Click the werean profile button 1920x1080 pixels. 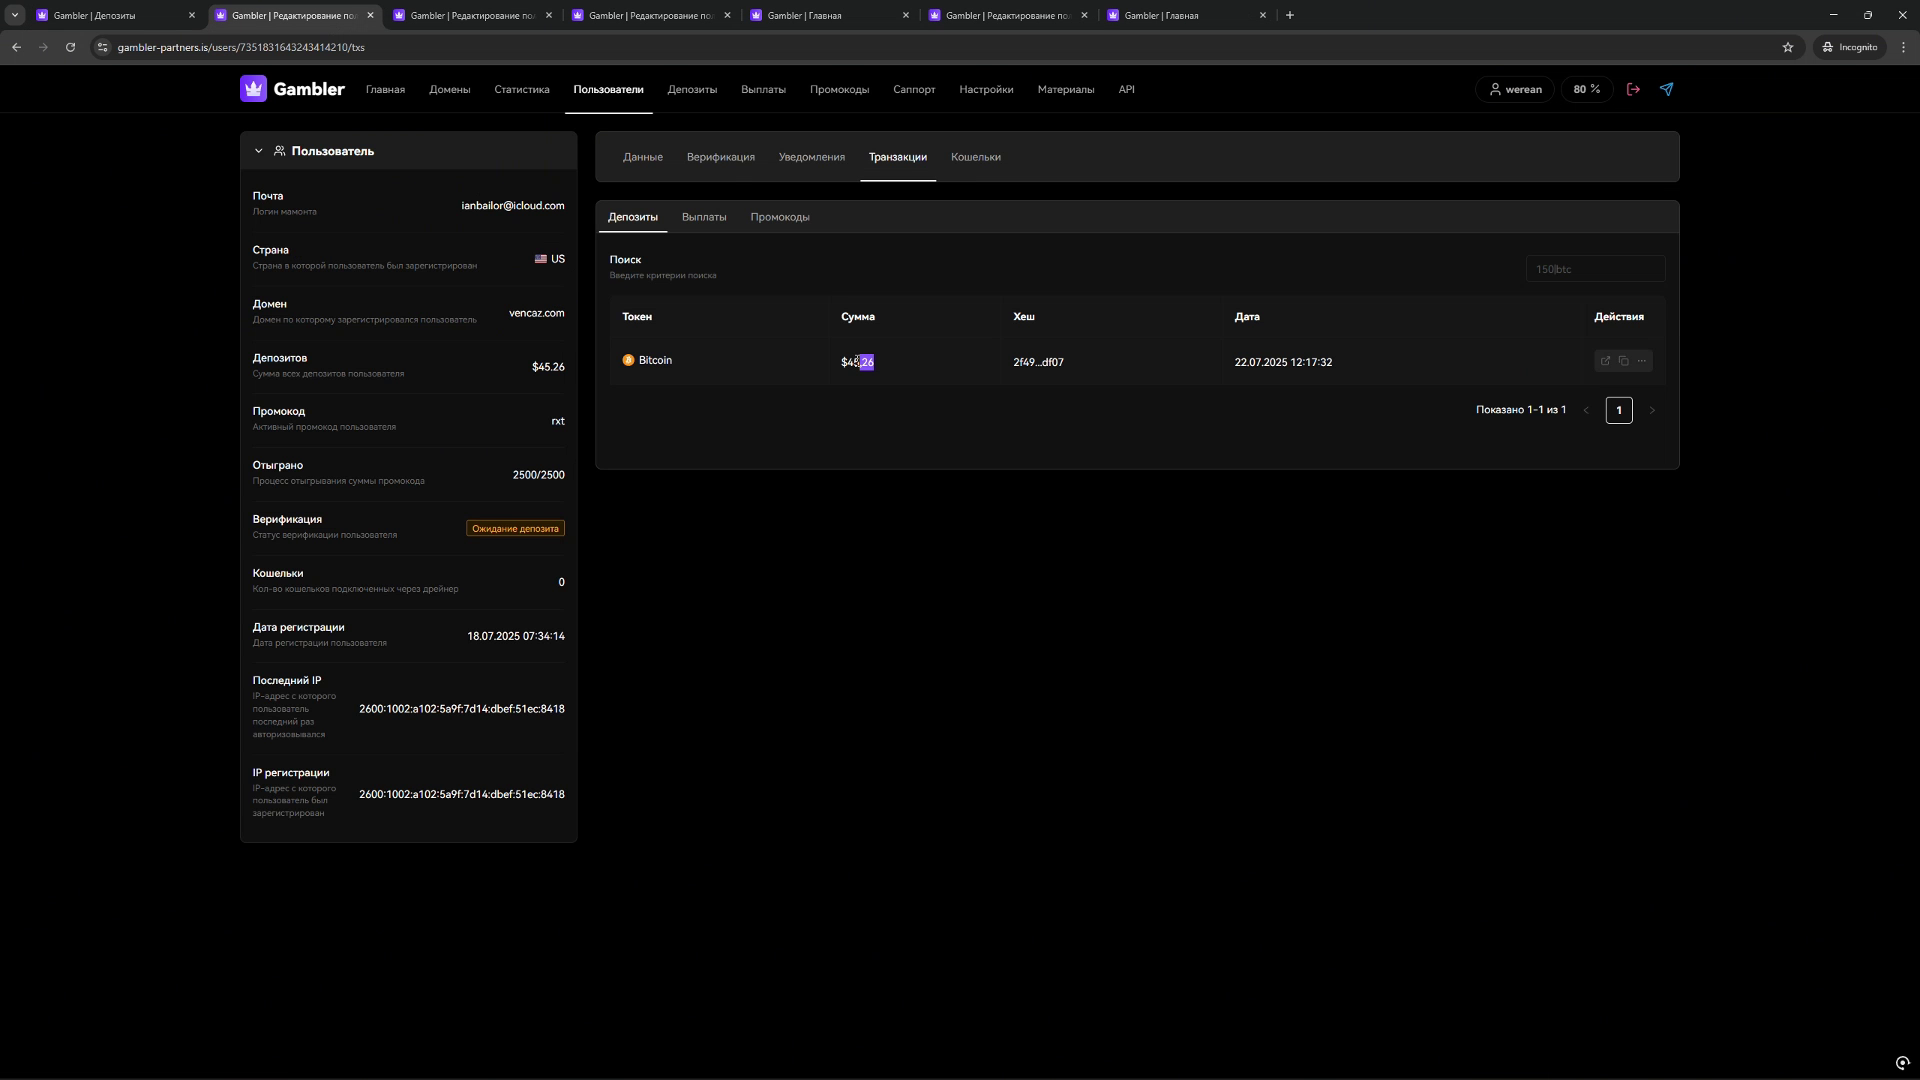[1514, 89]
